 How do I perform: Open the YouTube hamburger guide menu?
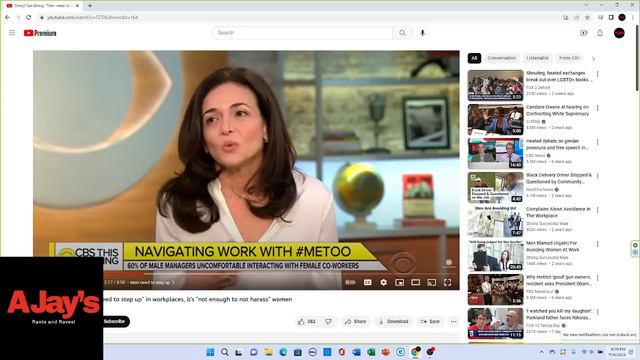pyautogui.click(x=12, y=33)
